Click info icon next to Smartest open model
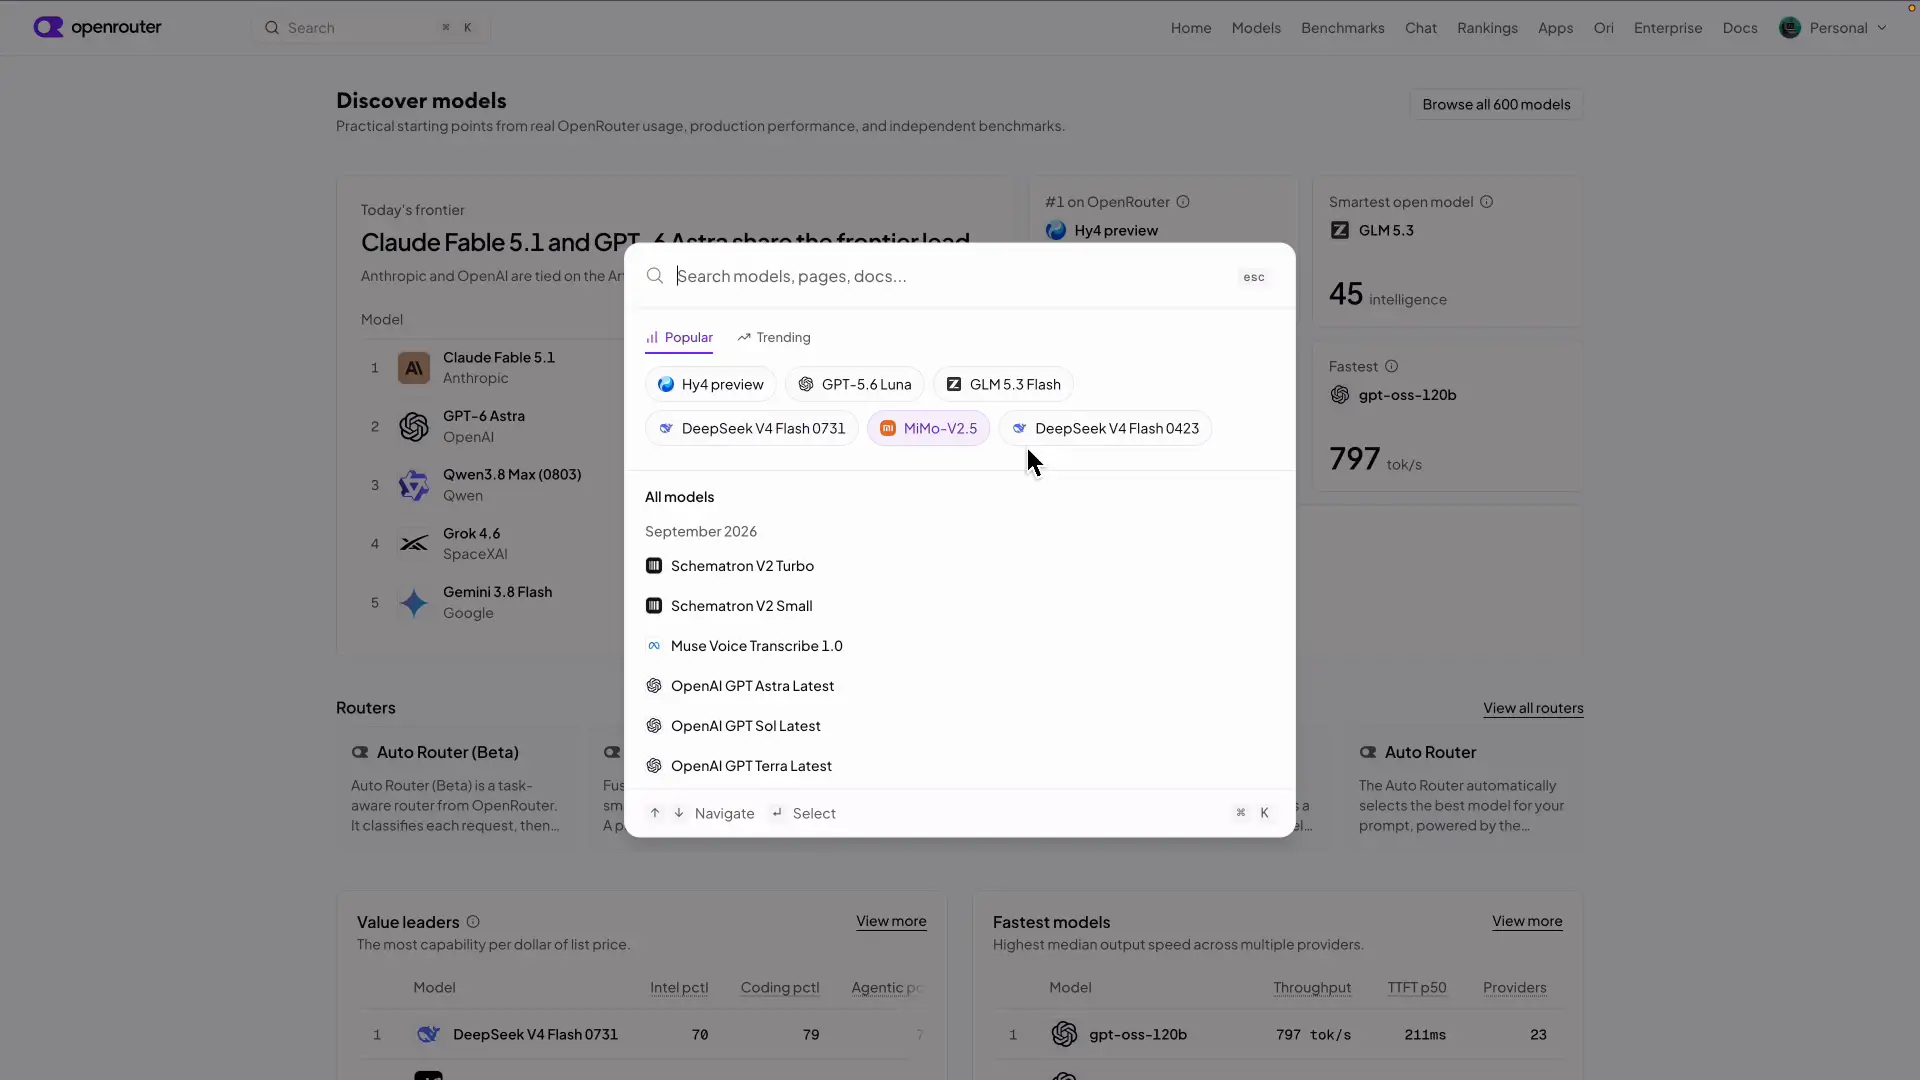 coord(1486,202)
